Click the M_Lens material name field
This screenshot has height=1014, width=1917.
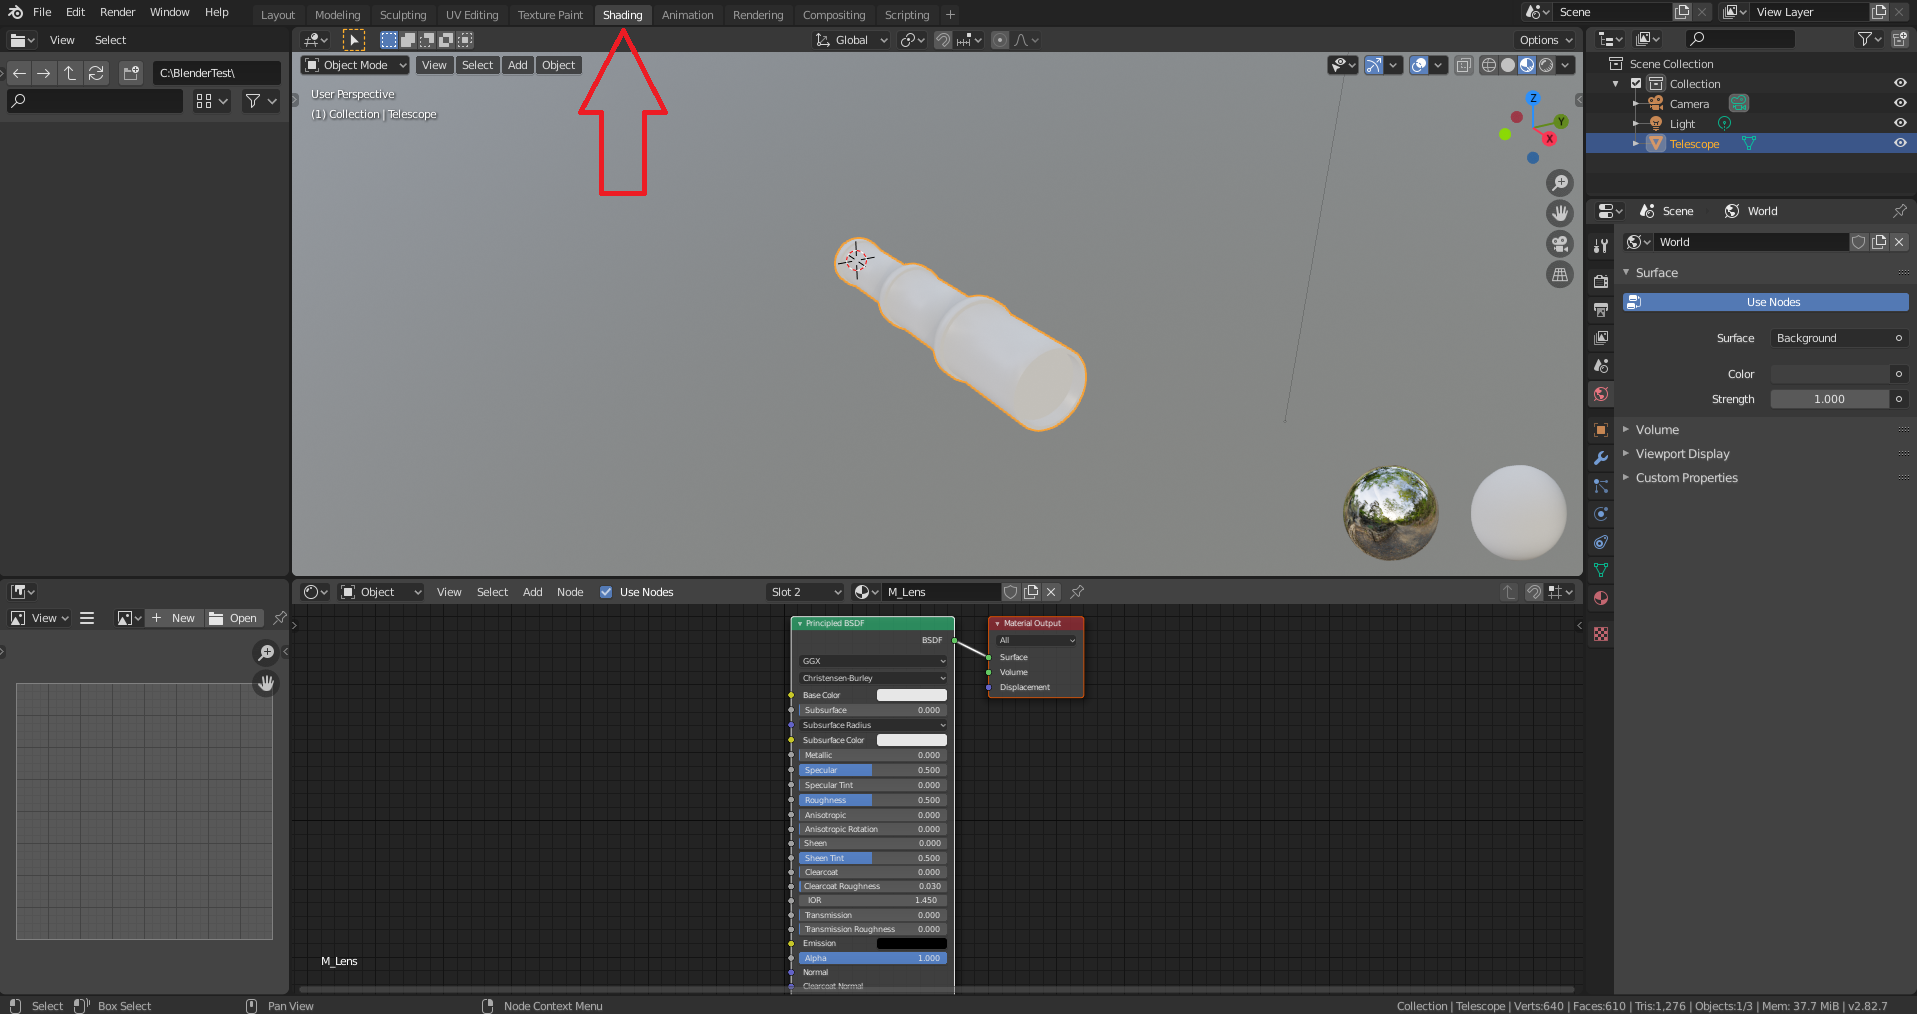point(940,592)
